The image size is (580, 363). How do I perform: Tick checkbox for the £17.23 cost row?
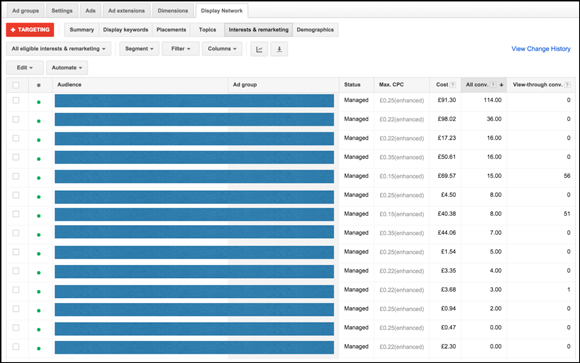click(16, 138)
